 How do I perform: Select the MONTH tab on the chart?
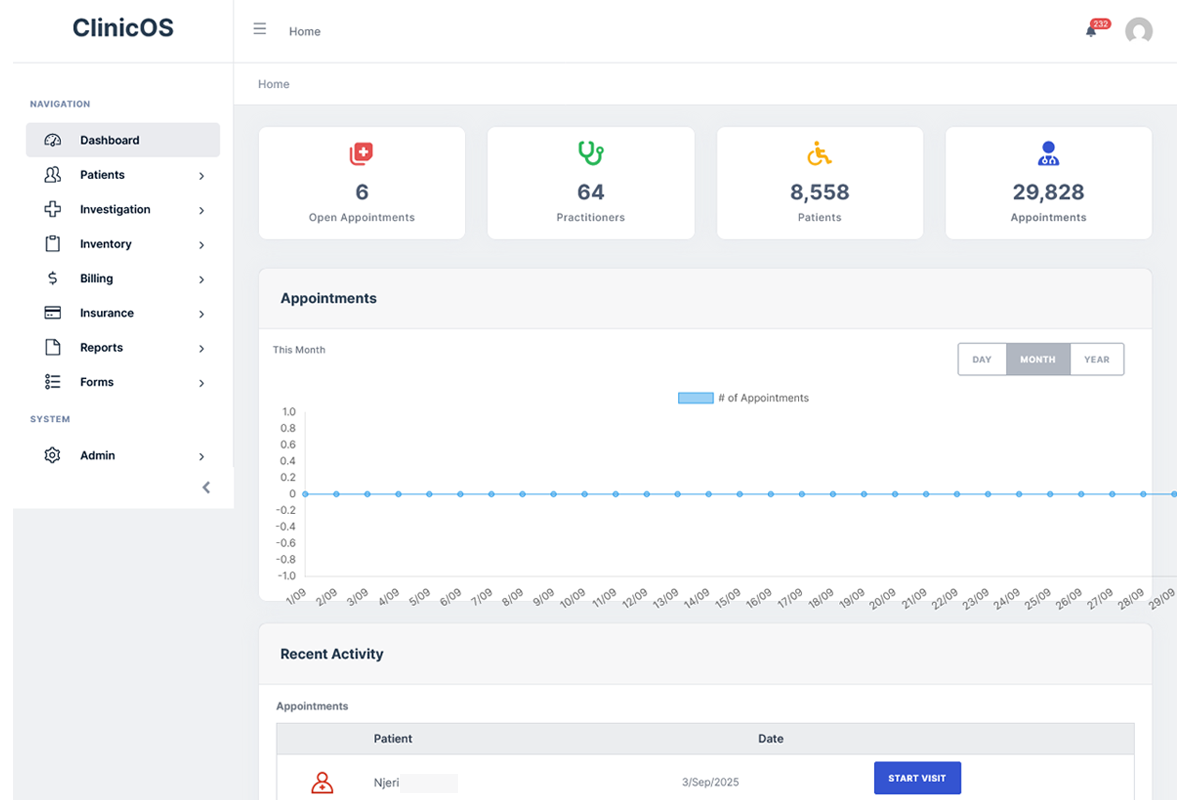pyautogui.click(x=1037, y=359)
